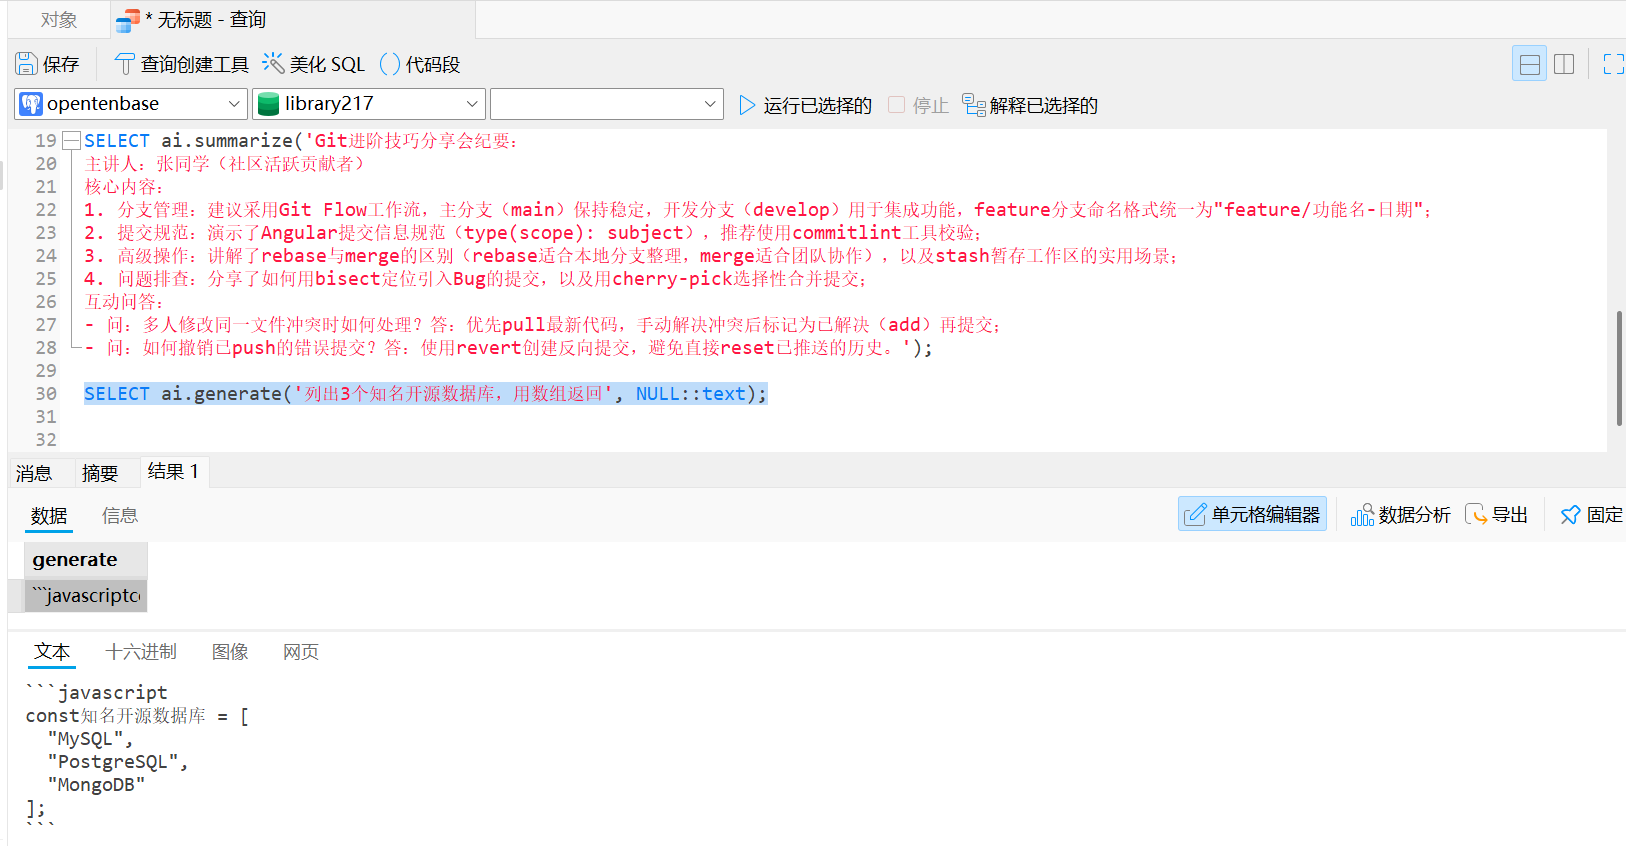Run the selected query (运行已选择的)
Image resolution: width=1626 pixels, height=846 pixels.
805,105
